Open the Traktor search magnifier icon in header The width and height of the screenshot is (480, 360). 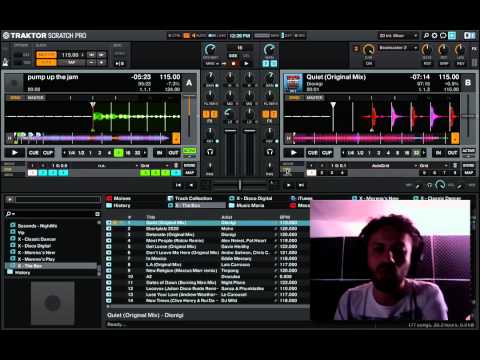426,36
